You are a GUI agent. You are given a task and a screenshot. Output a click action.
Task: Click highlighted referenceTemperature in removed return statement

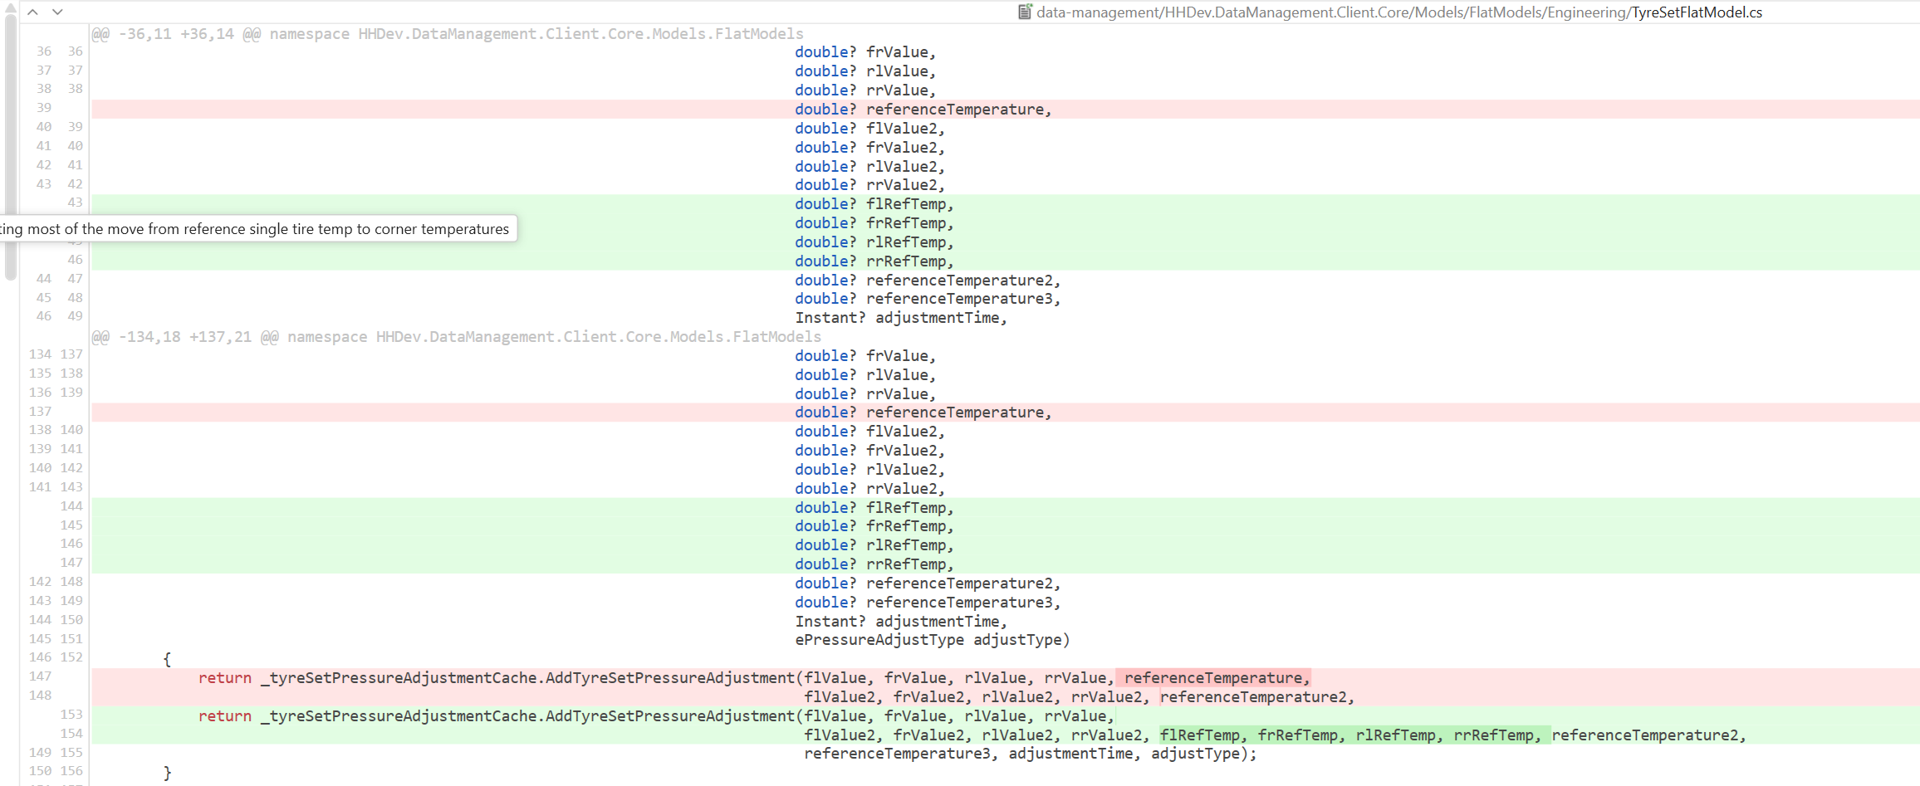(1213, 678)
